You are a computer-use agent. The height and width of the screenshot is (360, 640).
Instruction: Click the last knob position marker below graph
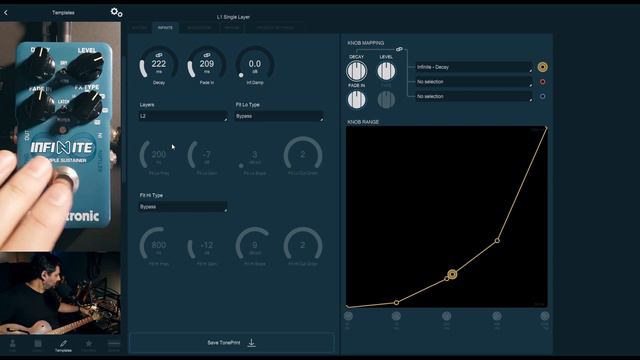(x=545, y=316)
